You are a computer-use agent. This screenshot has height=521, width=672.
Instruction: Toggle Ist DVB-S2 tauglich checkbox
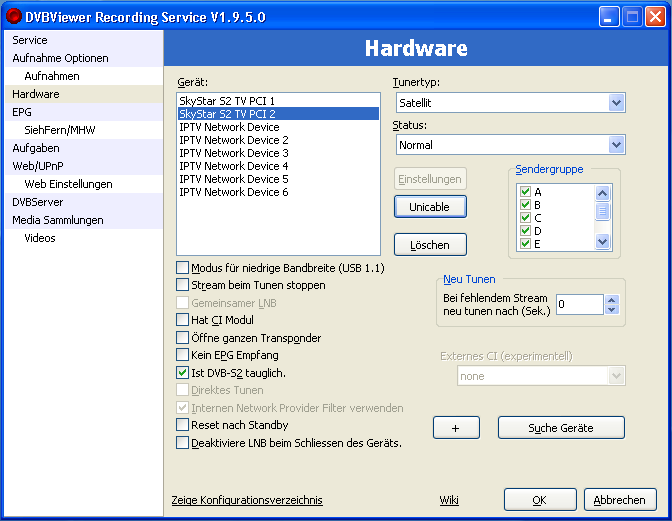[182, 373]
